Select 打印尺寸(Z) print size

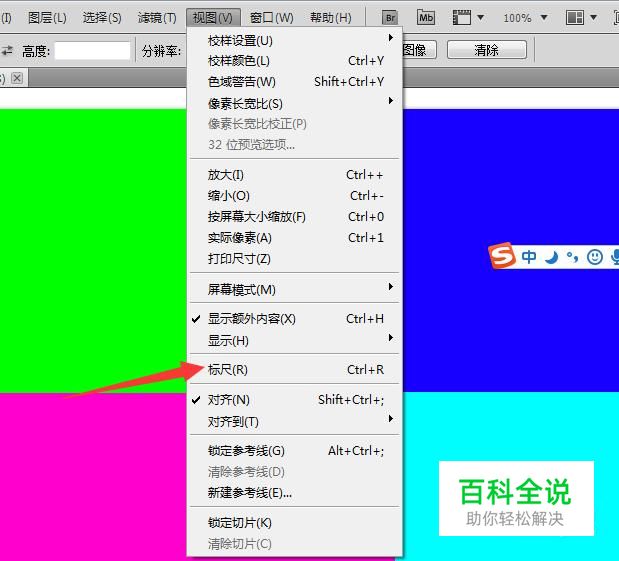pos(294,259)
